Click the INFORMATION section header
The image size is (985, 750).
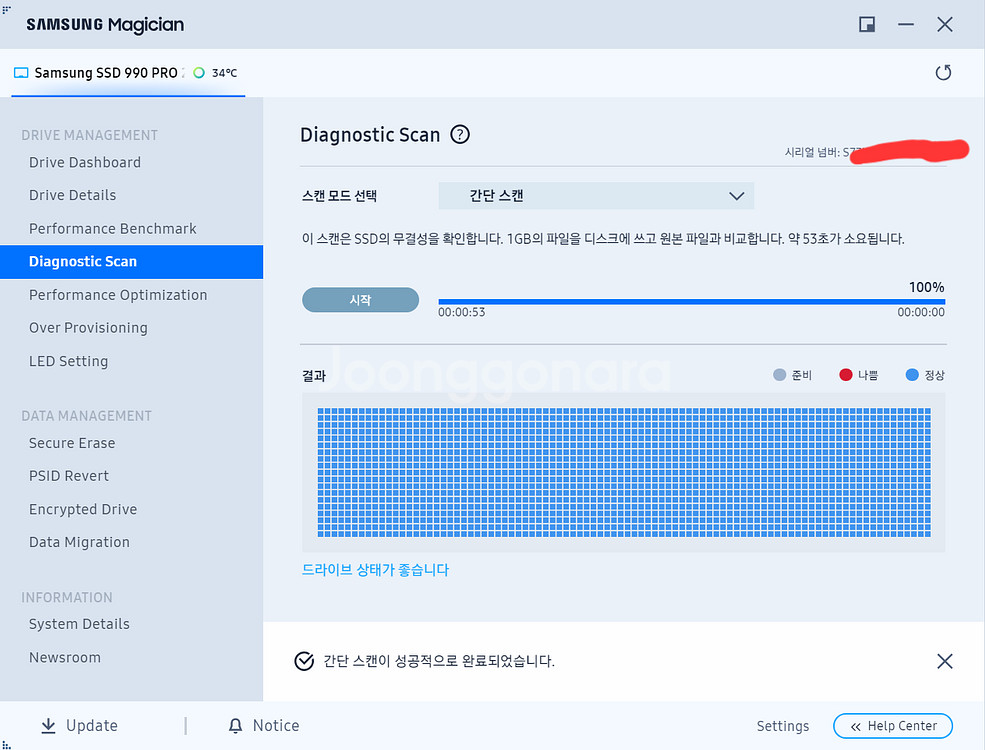click(67, 597)
